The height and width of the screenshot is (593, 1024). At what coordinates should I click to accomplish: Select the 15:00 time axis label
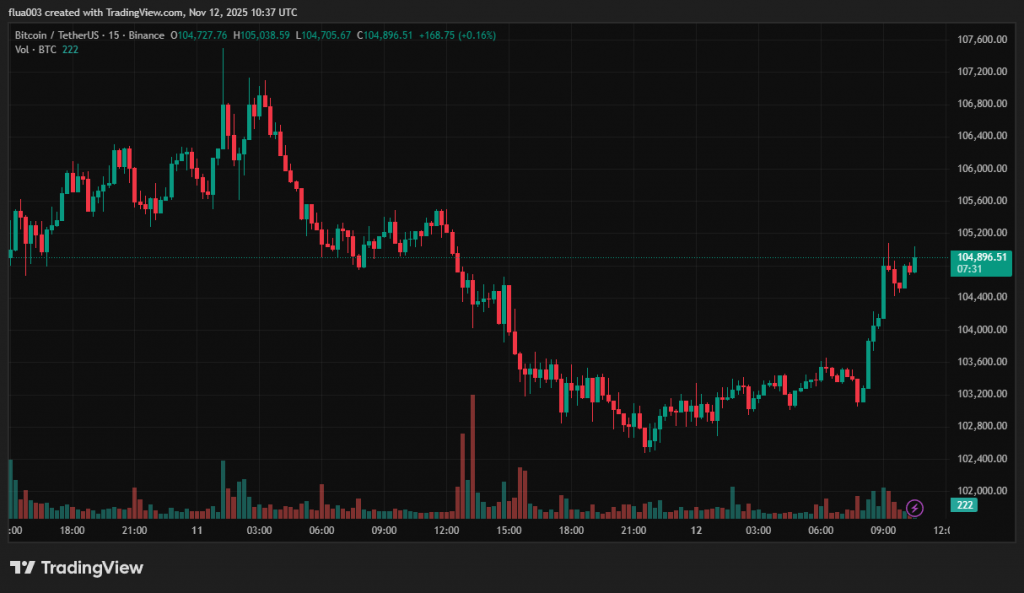point(509,530)
